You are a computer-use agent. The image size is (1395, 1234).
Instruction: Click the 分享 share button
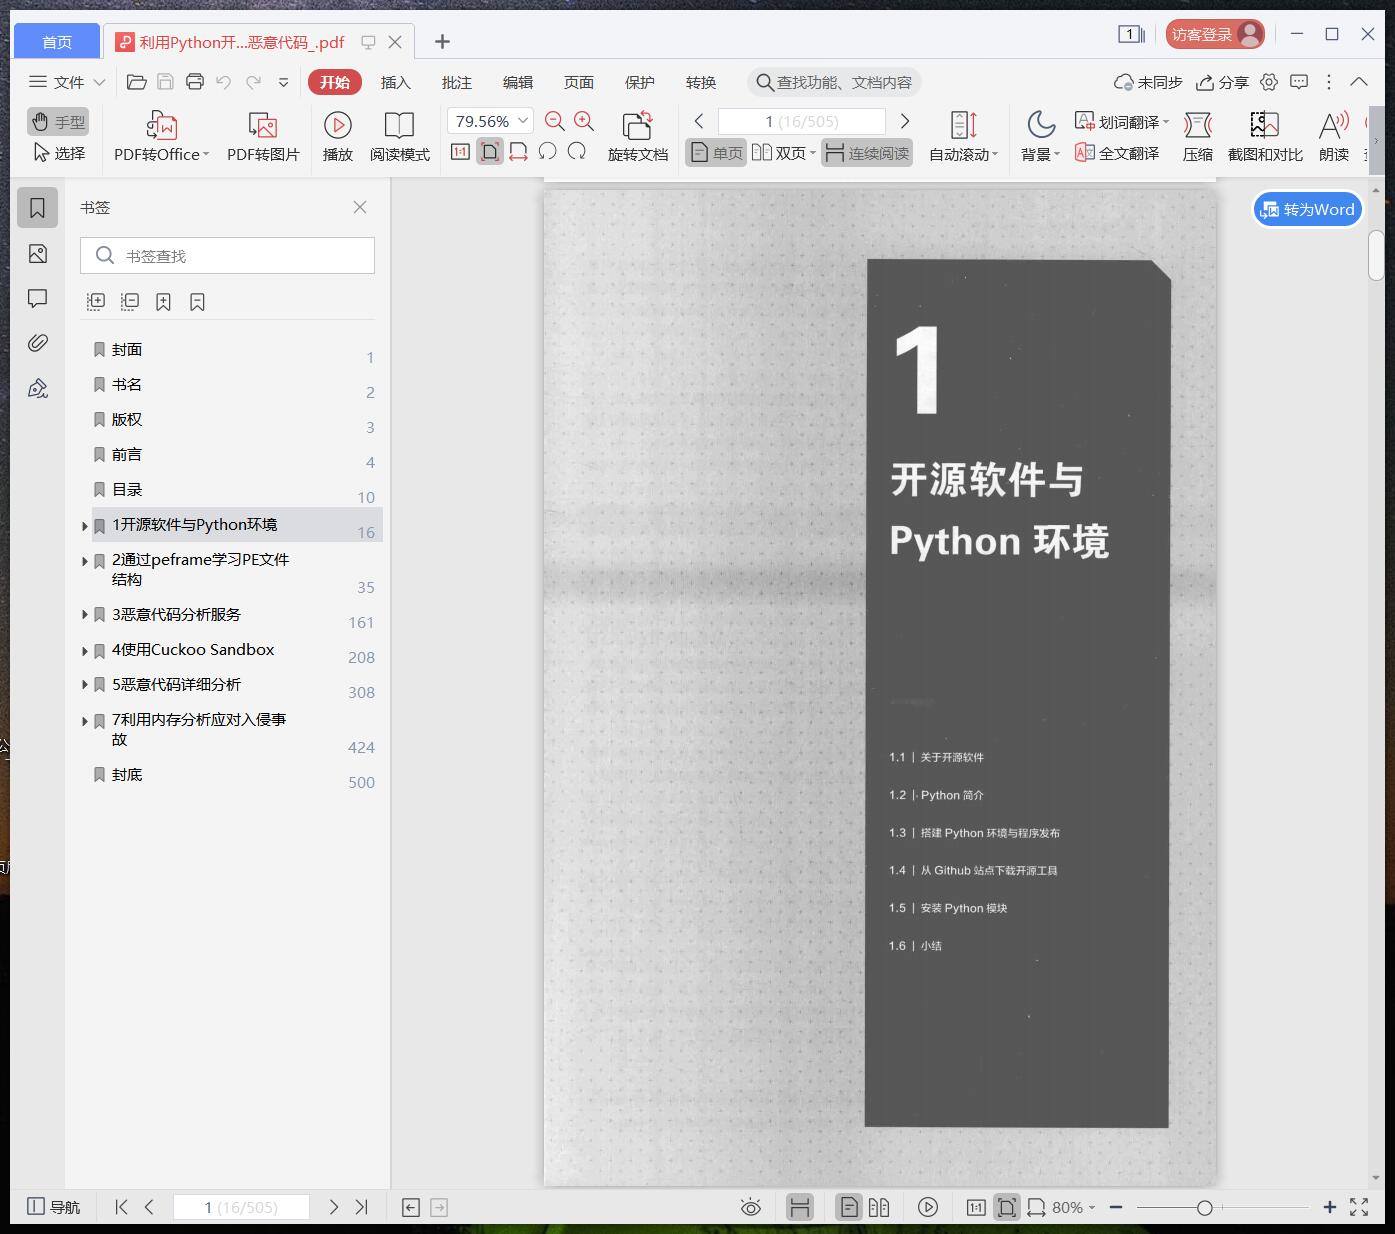coord(1222,82)
